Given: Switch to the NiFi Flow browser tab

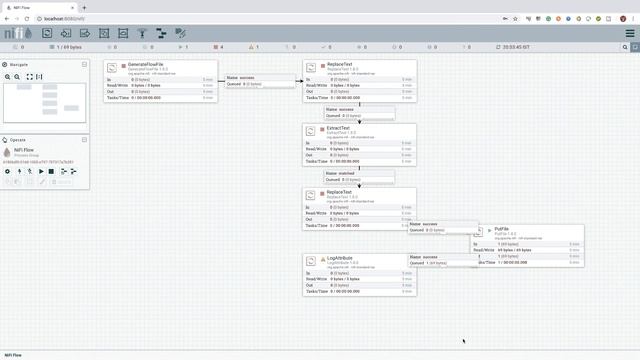Looking at the screenshot, I should click(40, 7).
